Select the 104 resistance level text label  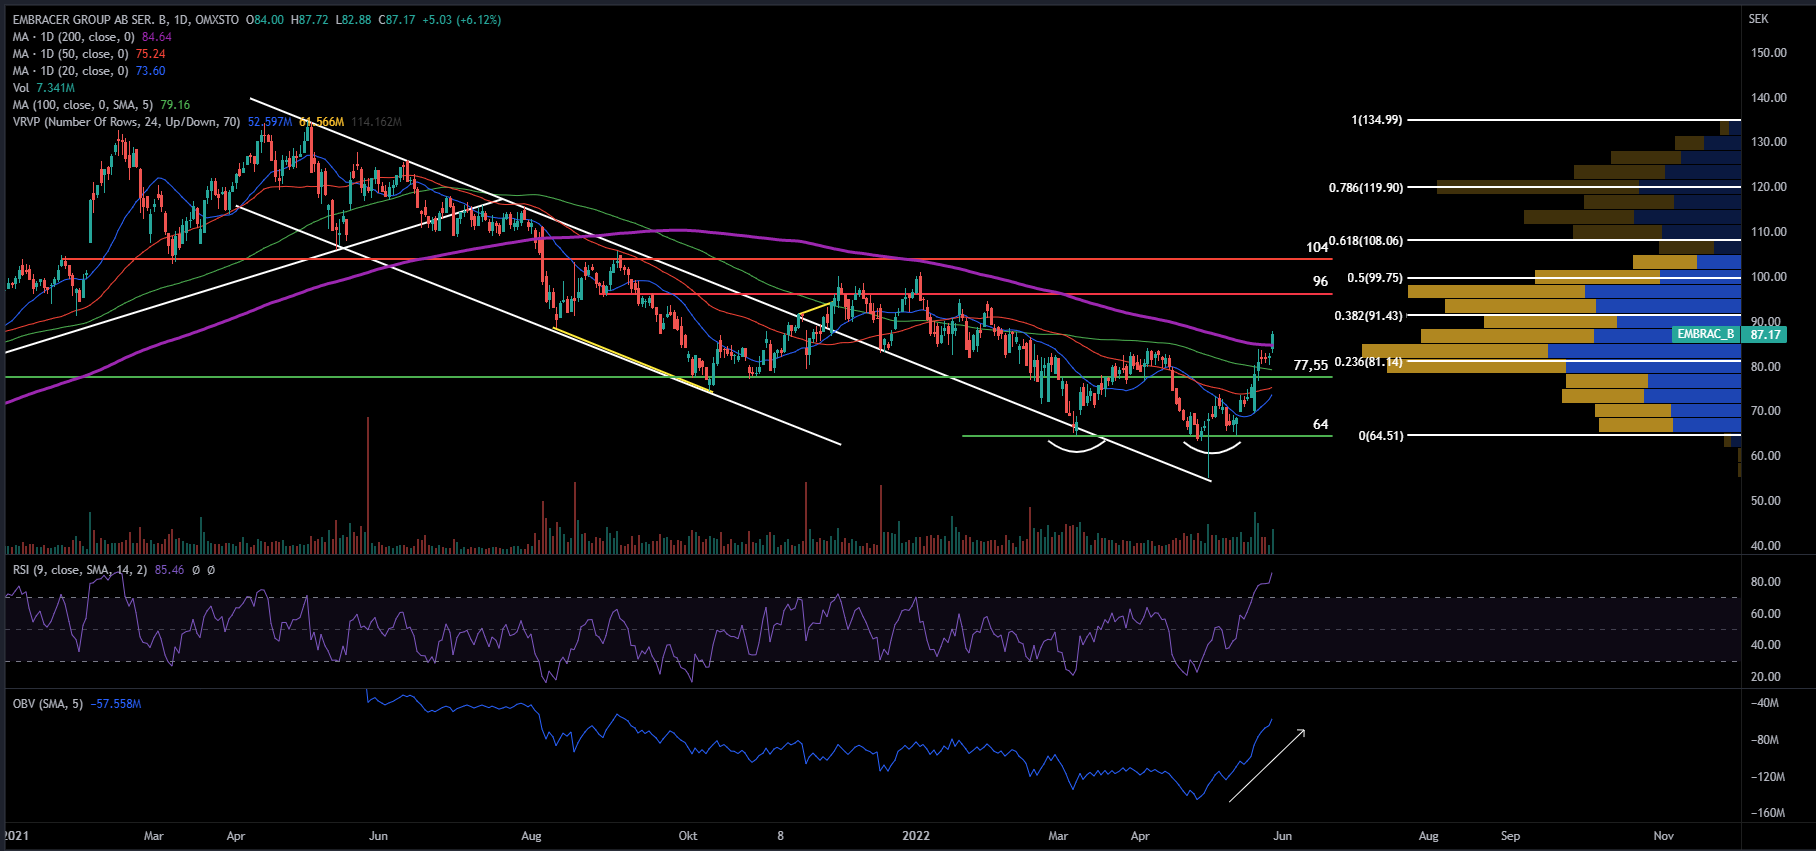[x=1317, y=248]
